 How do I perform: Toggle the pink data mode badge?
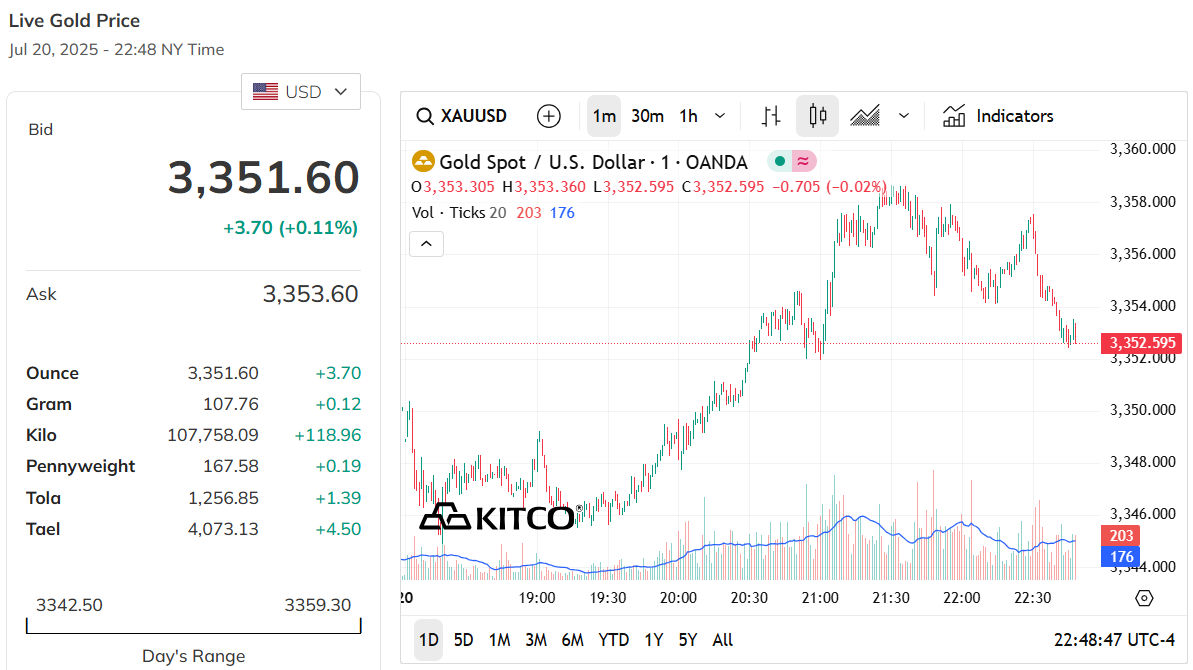803,161
